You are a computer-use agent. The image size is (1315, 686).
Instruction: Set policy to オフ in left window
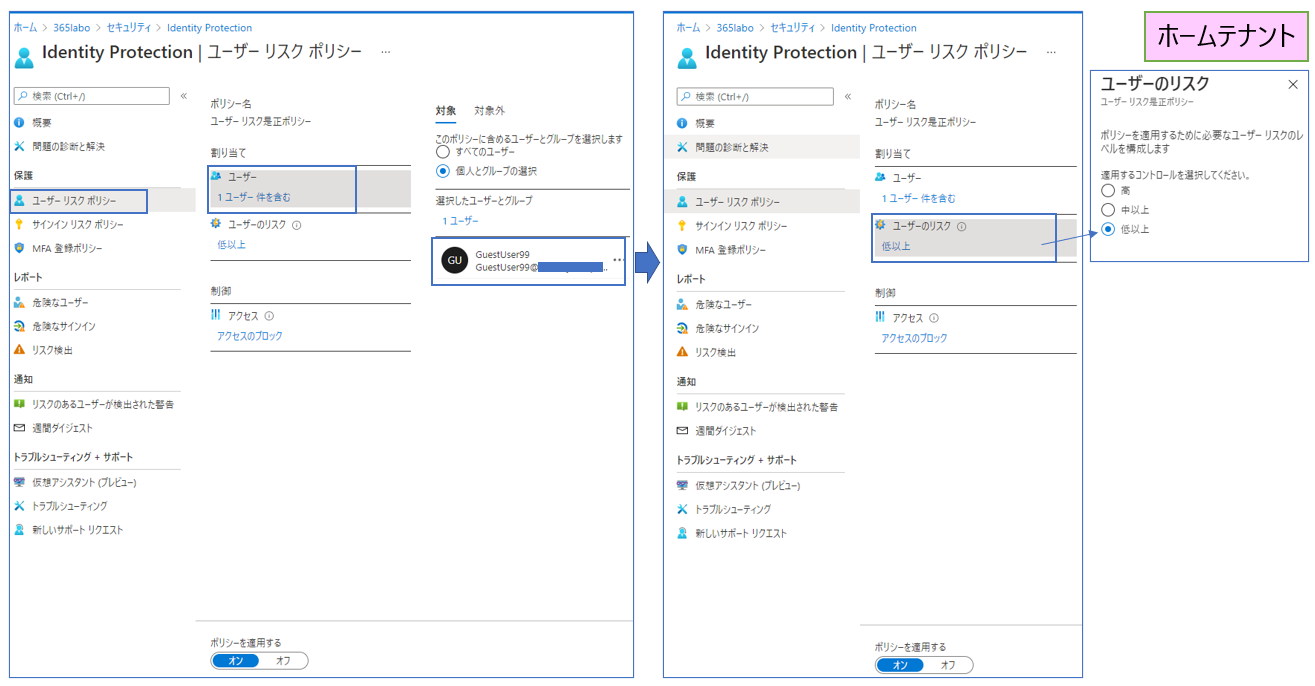pyautogui.click(x=283, y=661)
